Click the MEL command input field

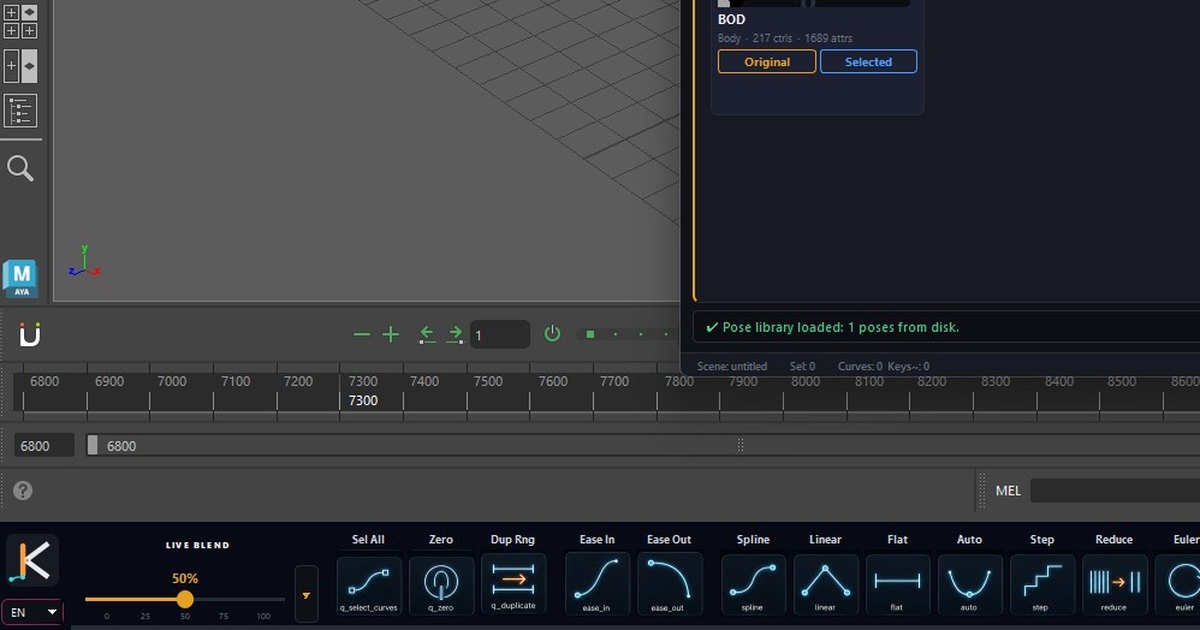[x=1115, y=491]
